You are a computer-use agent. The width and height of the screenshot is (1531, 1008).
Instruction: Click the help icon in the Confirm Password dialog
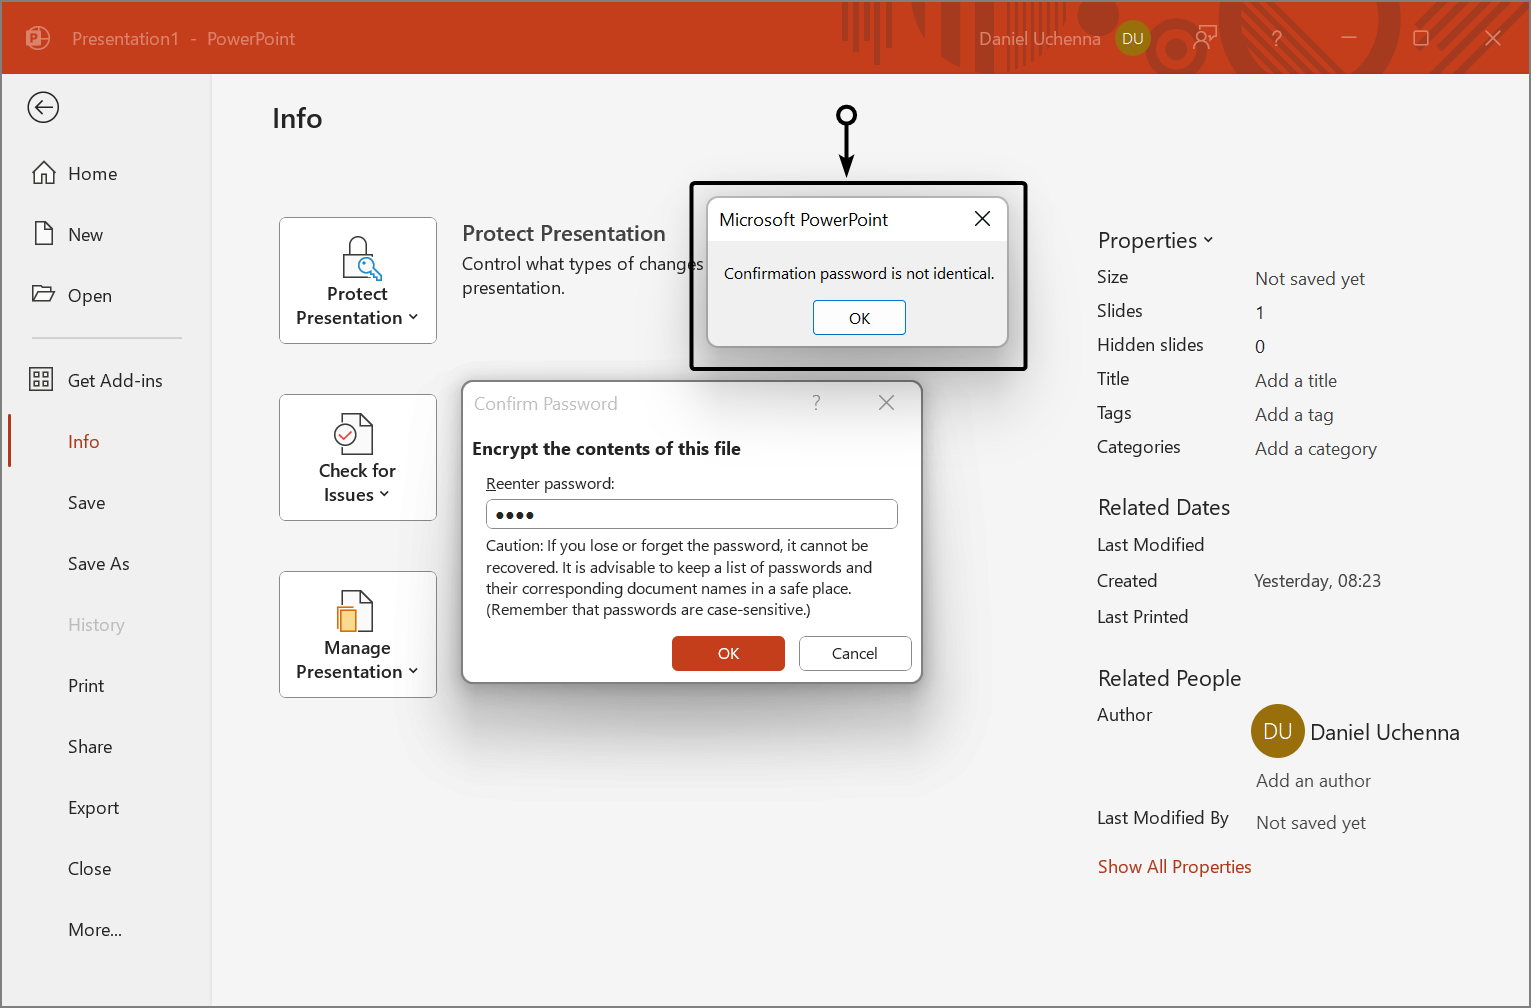pyautogui.click(x=816, y=402)
